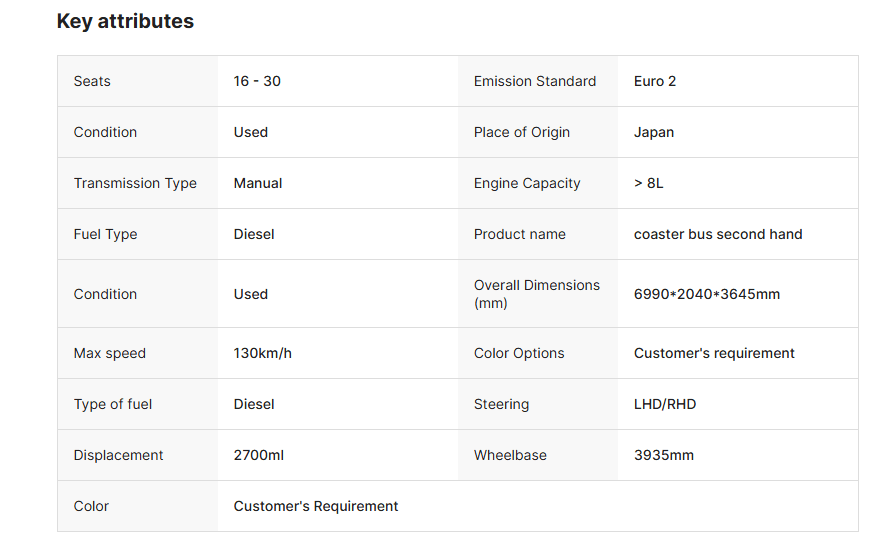Select the Euro 2 value
879x542 pixels.
pyautogui.click(x=655, y=81)
